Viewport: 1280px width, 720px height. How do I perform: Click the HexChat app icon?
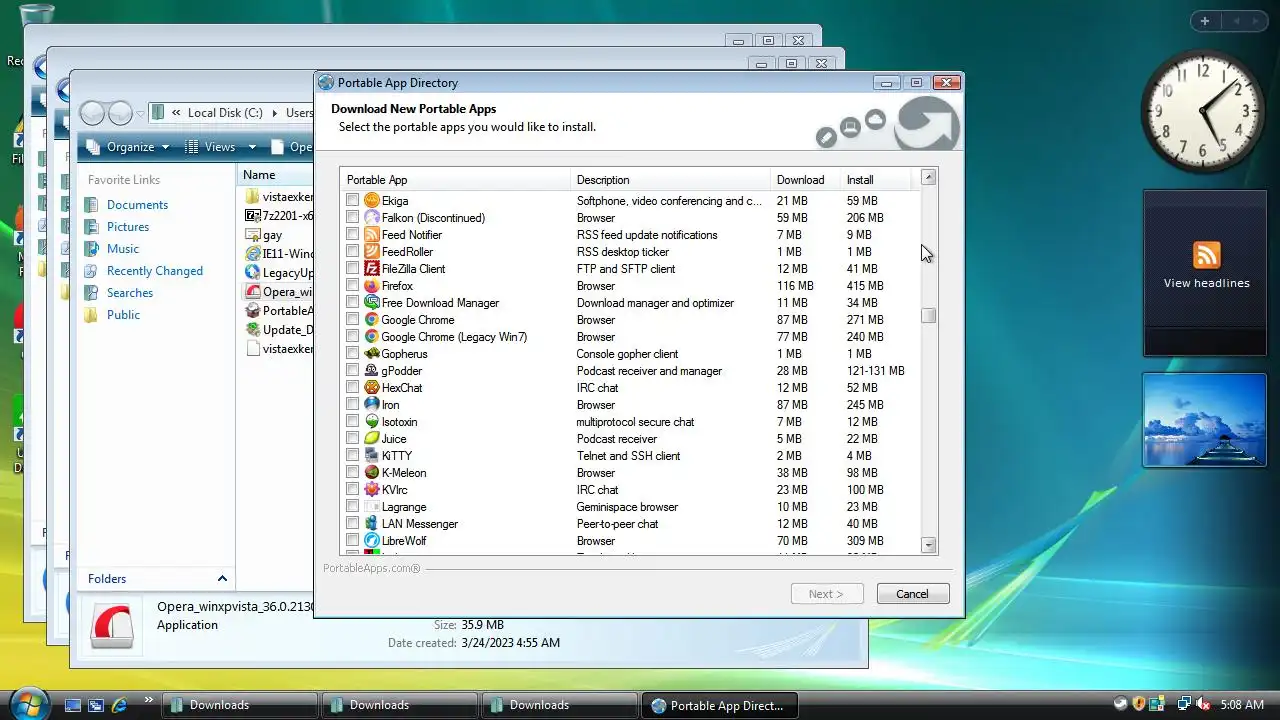pyautogui.click(x=372, y=388)
